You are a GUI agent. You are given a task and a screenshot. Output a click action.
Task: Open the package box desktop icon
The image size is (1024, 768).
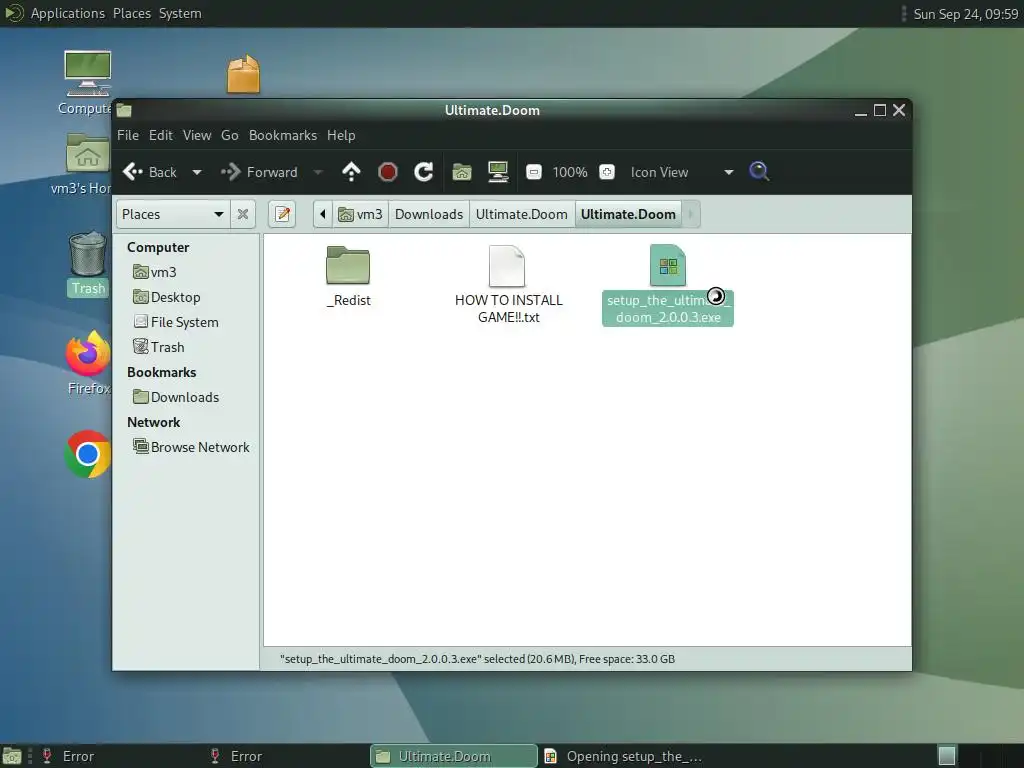243,74
